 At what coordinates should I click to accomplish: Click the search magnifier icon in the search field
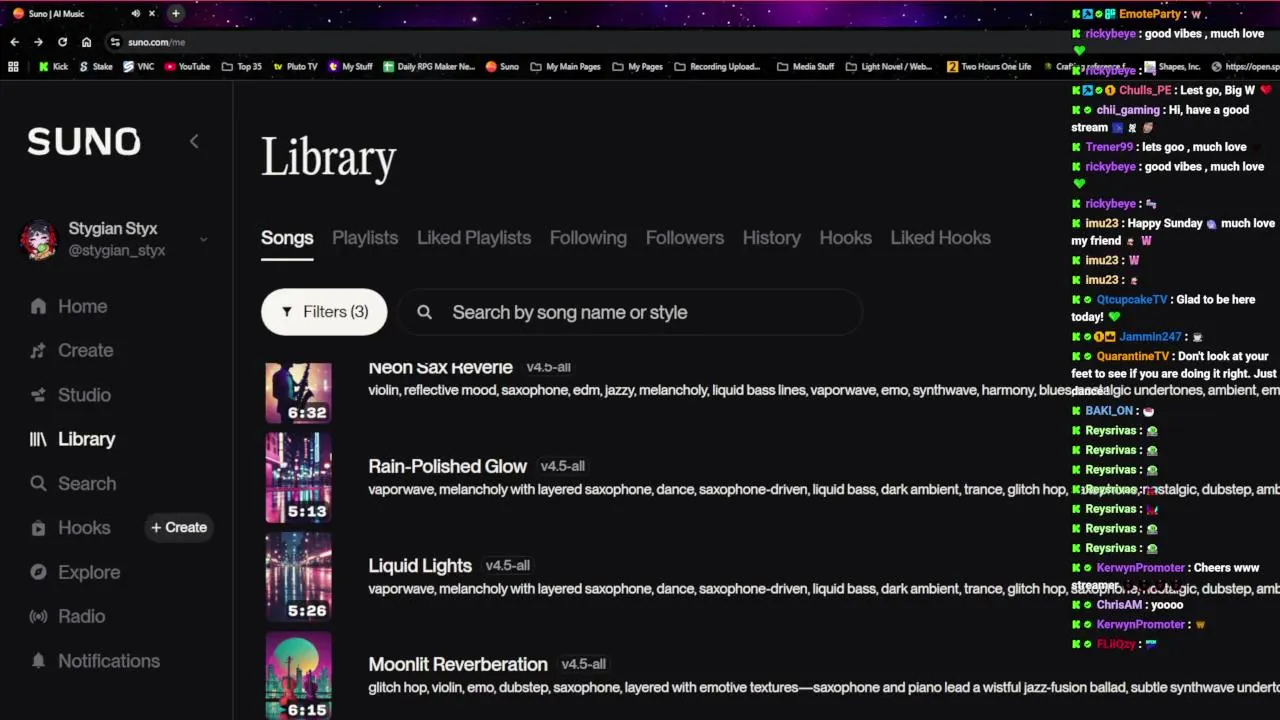click(424, 313)
